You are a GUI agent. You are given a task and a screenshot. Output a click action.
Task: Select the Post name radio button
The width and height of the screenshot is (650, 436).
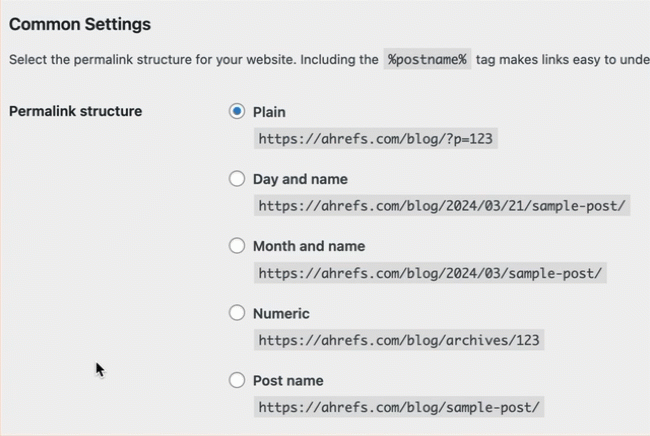237,380
